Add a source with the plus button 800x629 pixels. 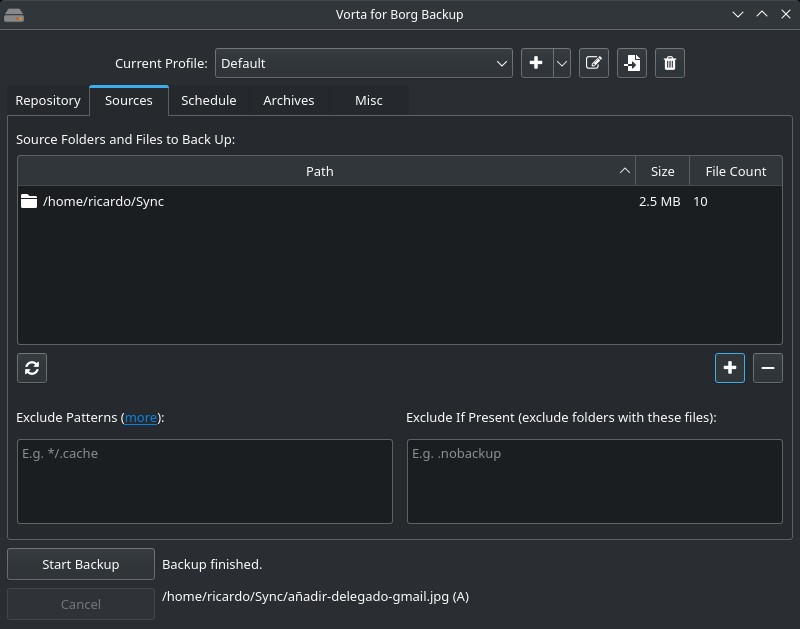pyautogui.click(x=730, y=368)
